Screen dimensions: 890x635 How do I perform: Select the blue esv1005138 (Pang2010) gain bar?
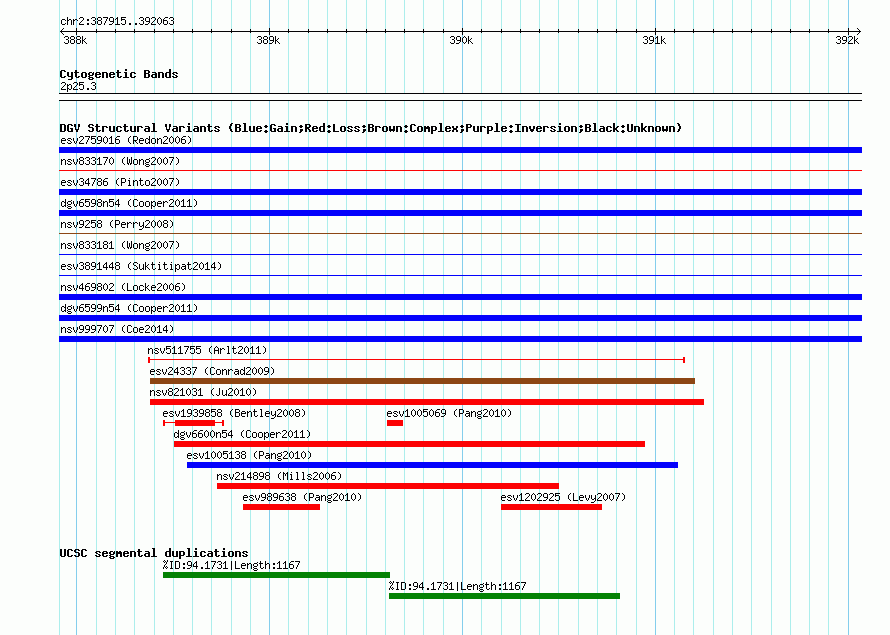tap(433, 465)
